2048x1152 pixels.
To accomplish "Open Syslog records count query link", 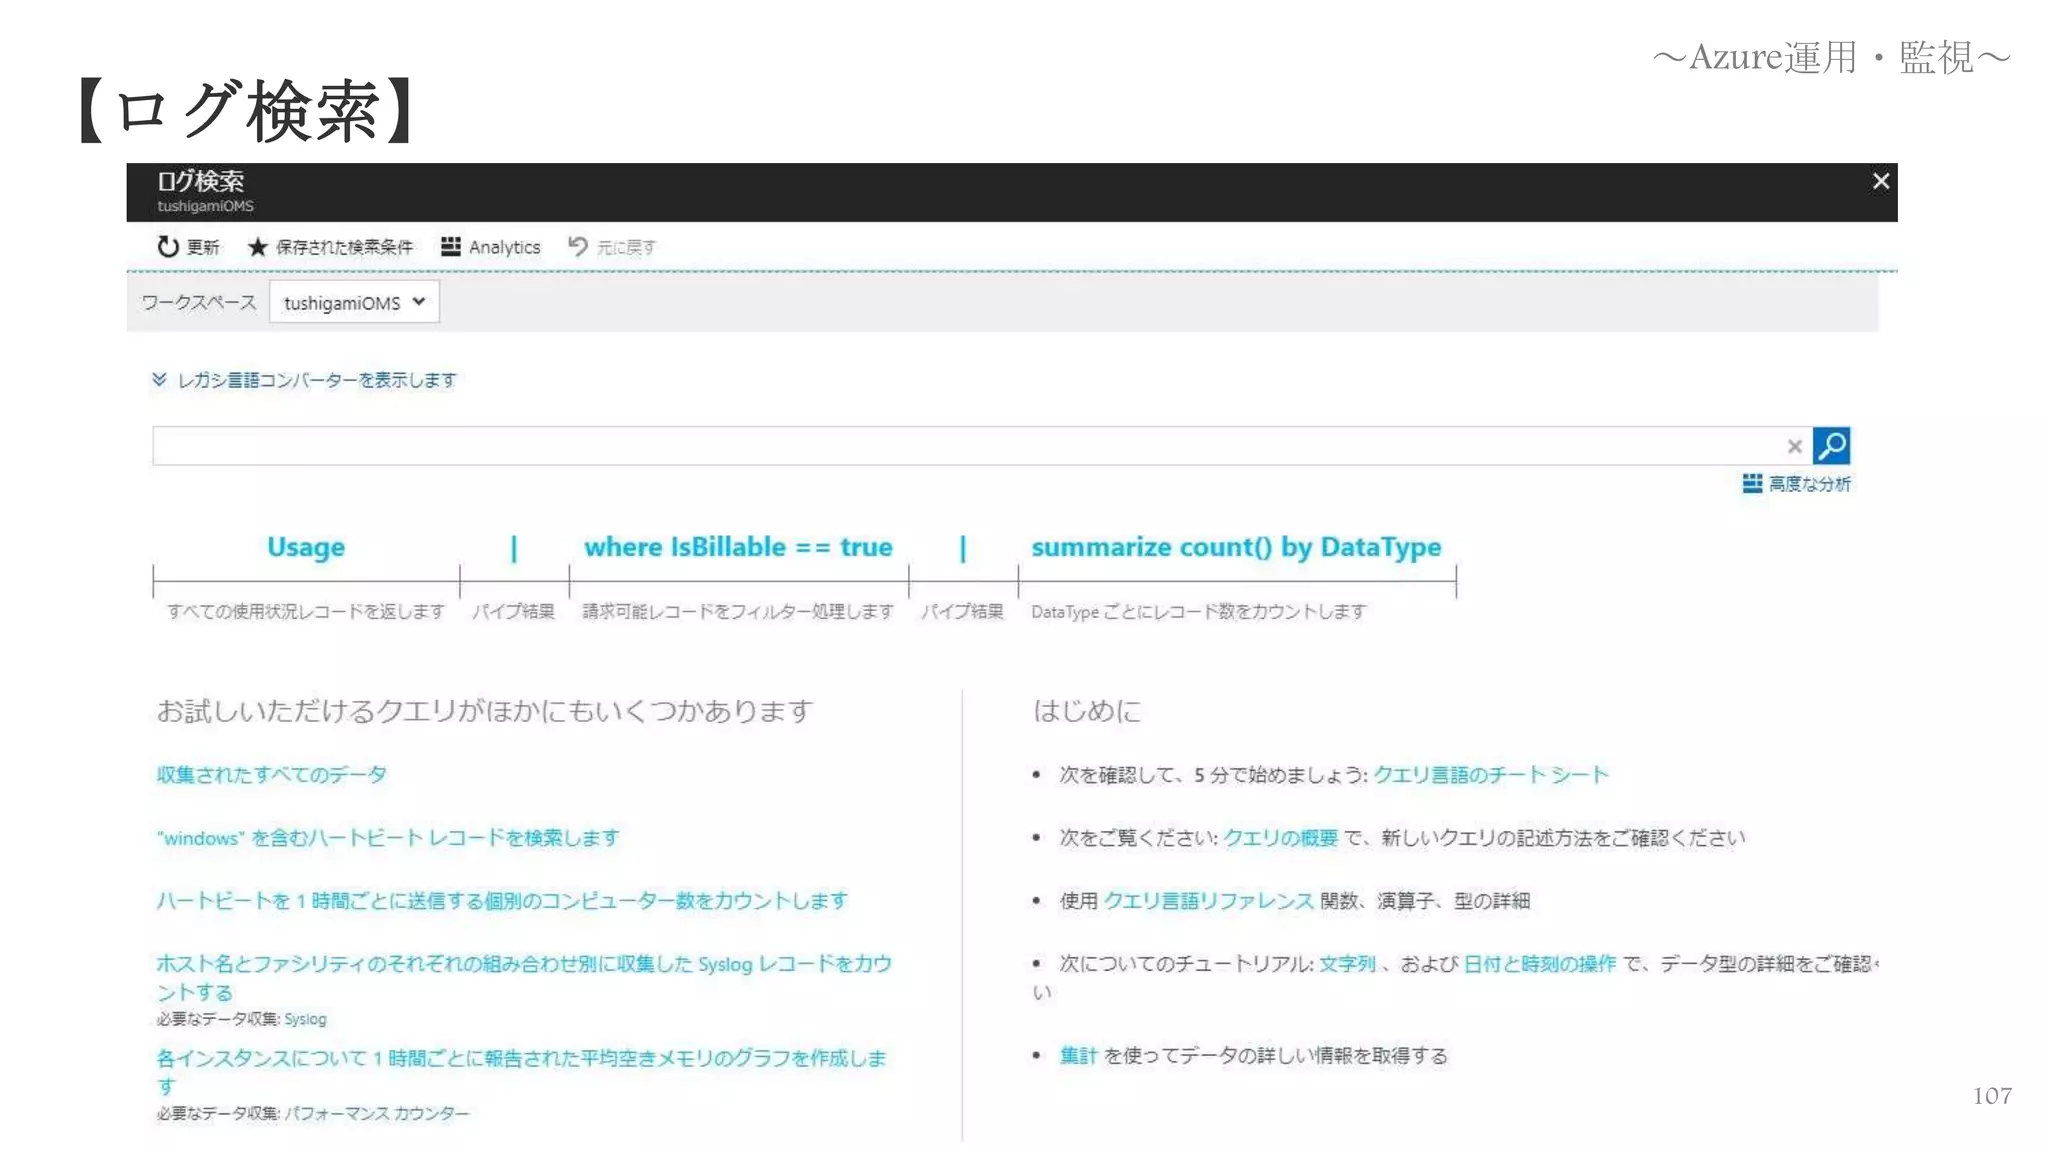I will coord(523,964).
